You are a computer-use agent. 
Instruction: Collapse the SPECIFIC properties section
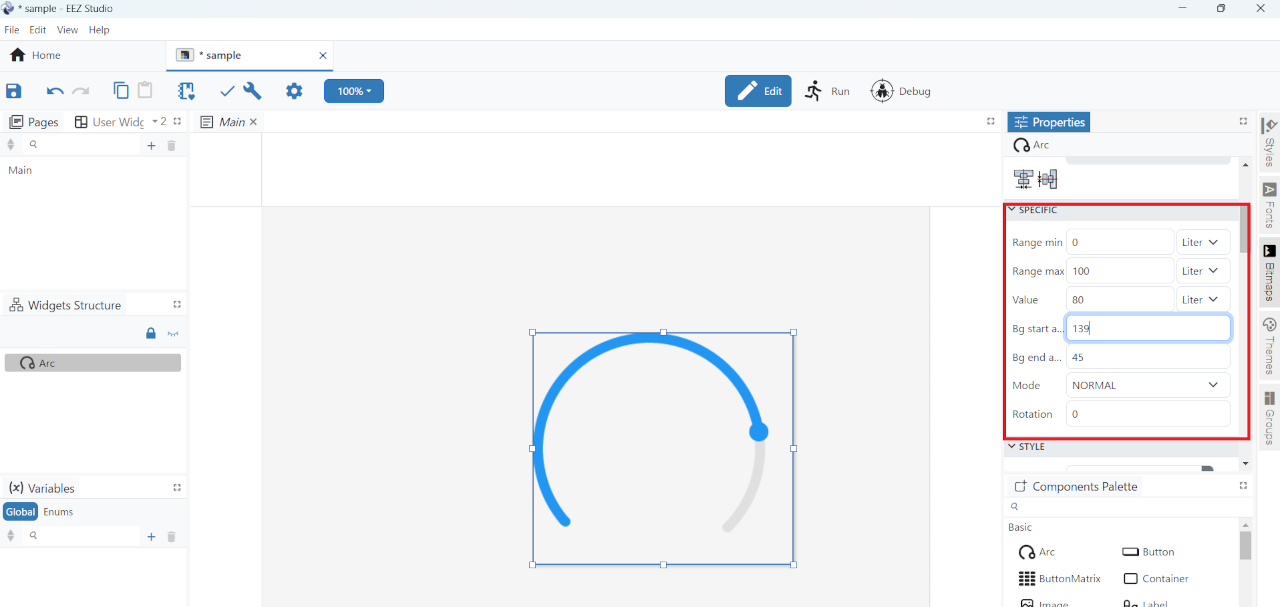pyautogui.click(x=1012, y=210)
